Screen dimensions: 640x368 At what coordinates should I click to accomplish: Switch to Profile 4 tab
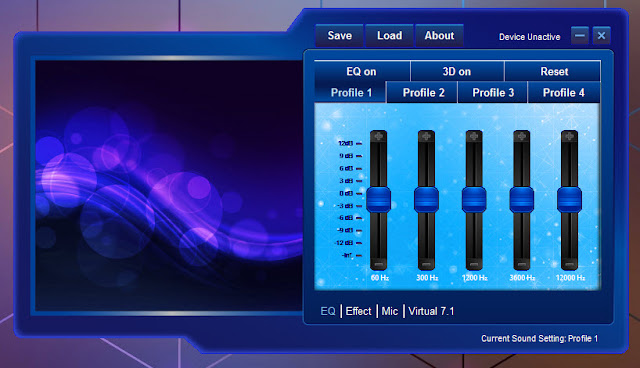pyautogui.click(x=564, y=93)
